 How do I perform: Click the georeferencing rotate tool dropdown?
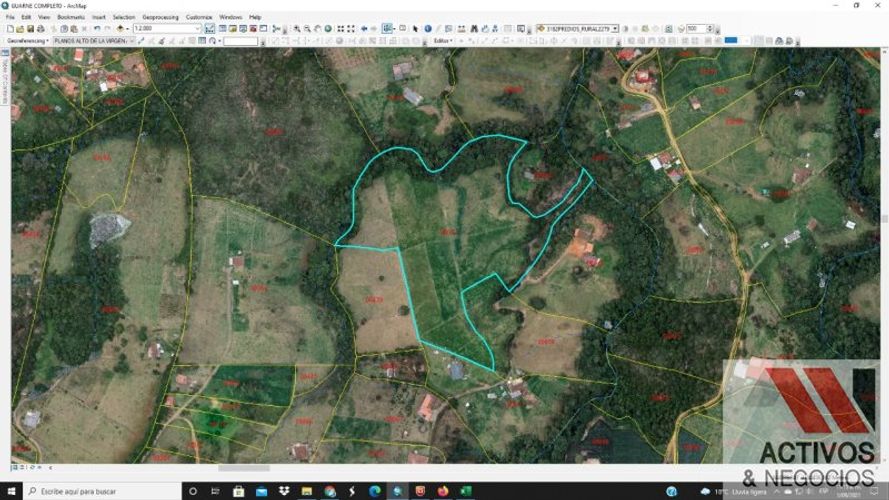pos(219,41)
